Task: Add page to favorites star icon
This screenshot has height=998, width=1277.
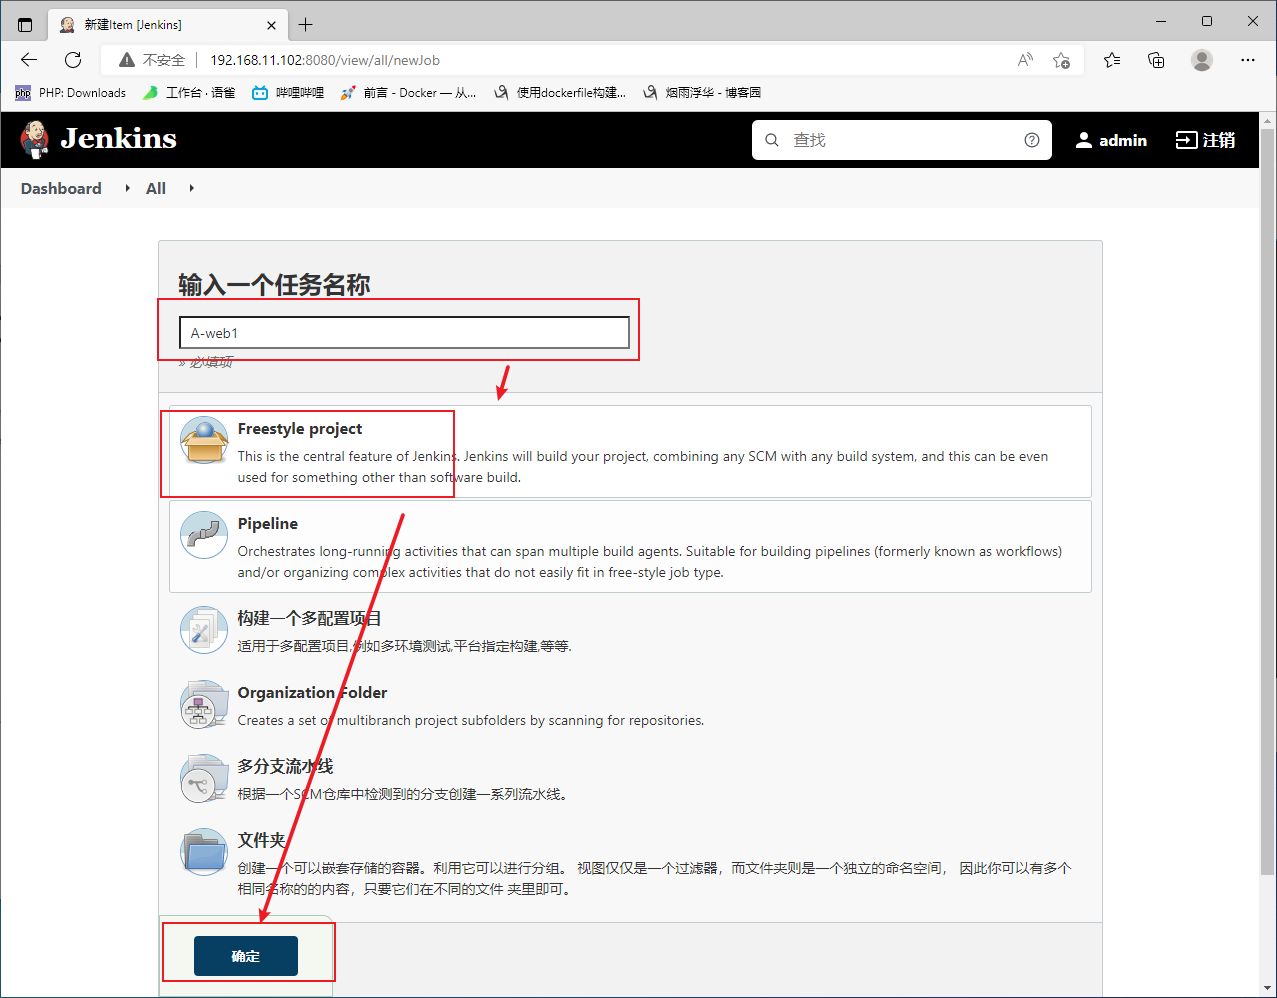Action: (1062, 60)
